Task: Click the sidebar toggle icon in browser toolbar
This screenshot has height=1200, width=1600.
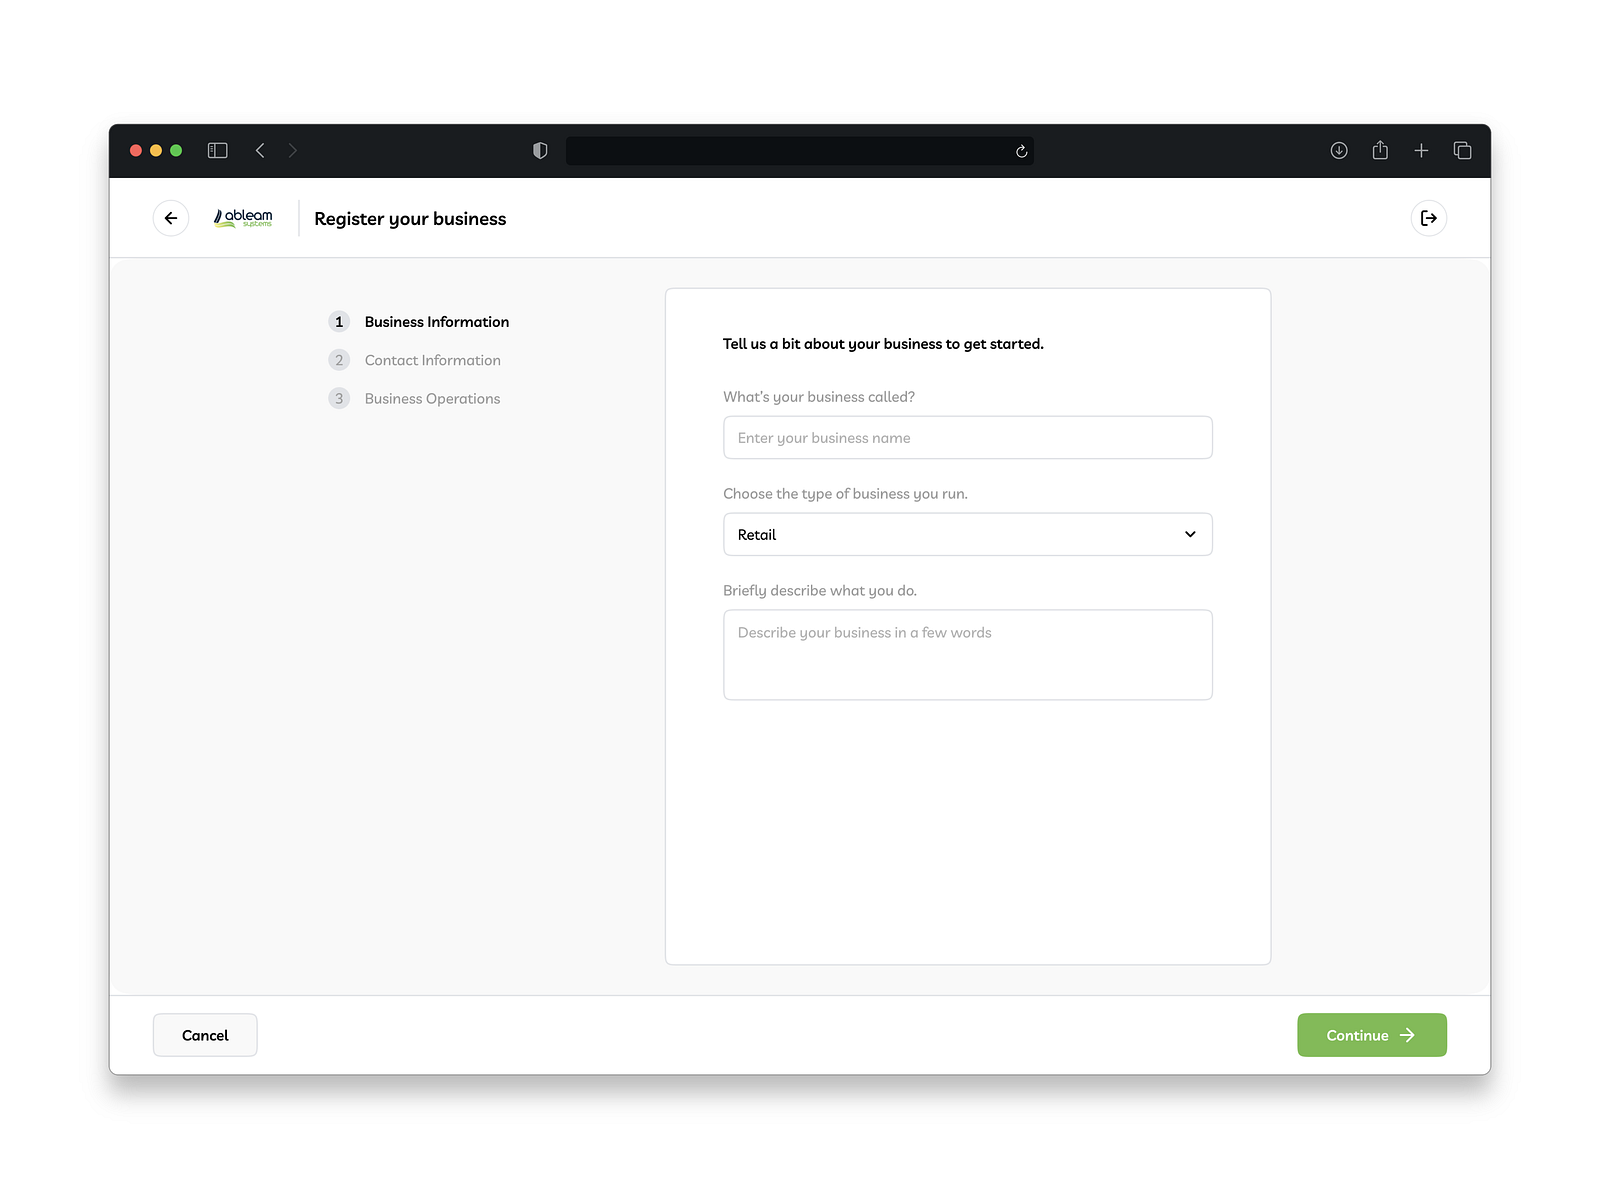Action: click(217, 150)
